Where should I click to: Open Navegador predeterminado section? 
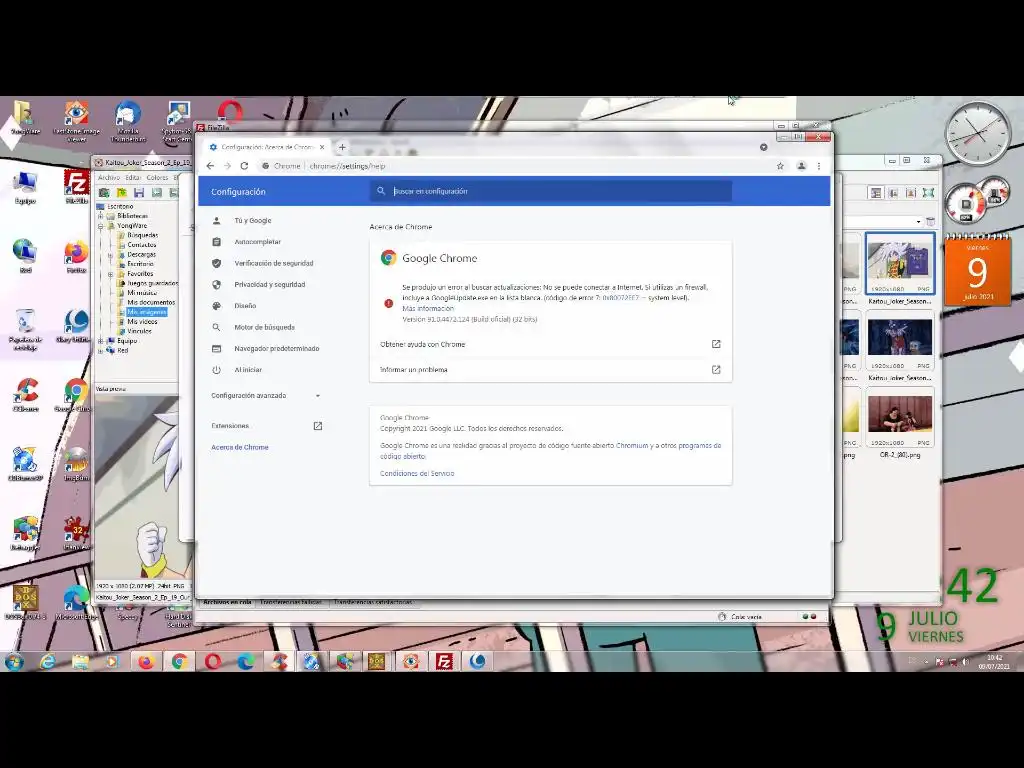pyautogui.click(x=277, y=349)
